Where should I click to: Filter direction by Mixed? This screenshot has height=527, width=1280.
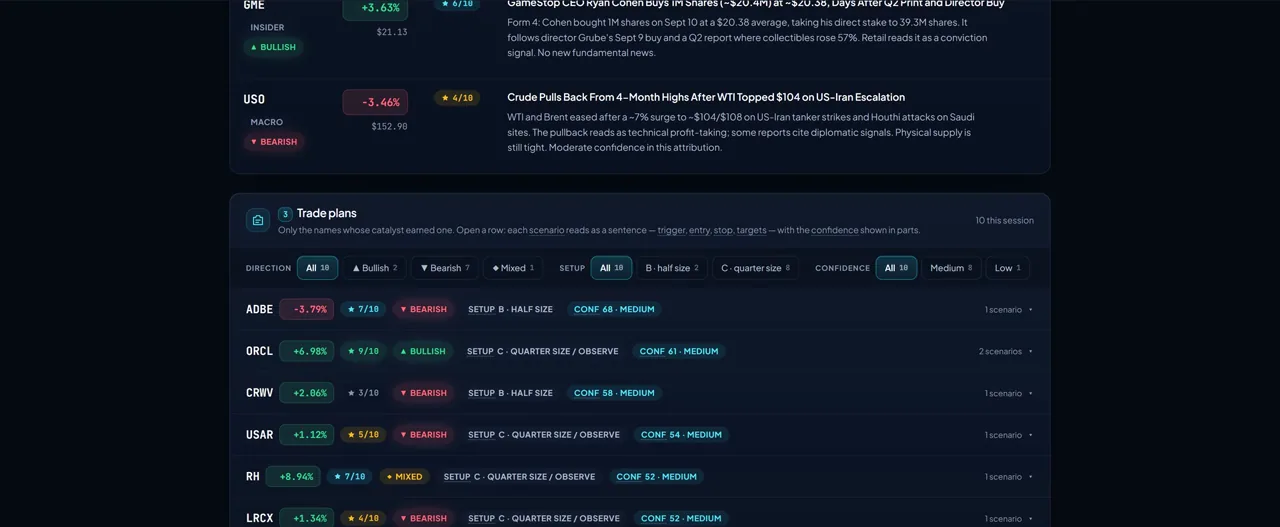513,268
